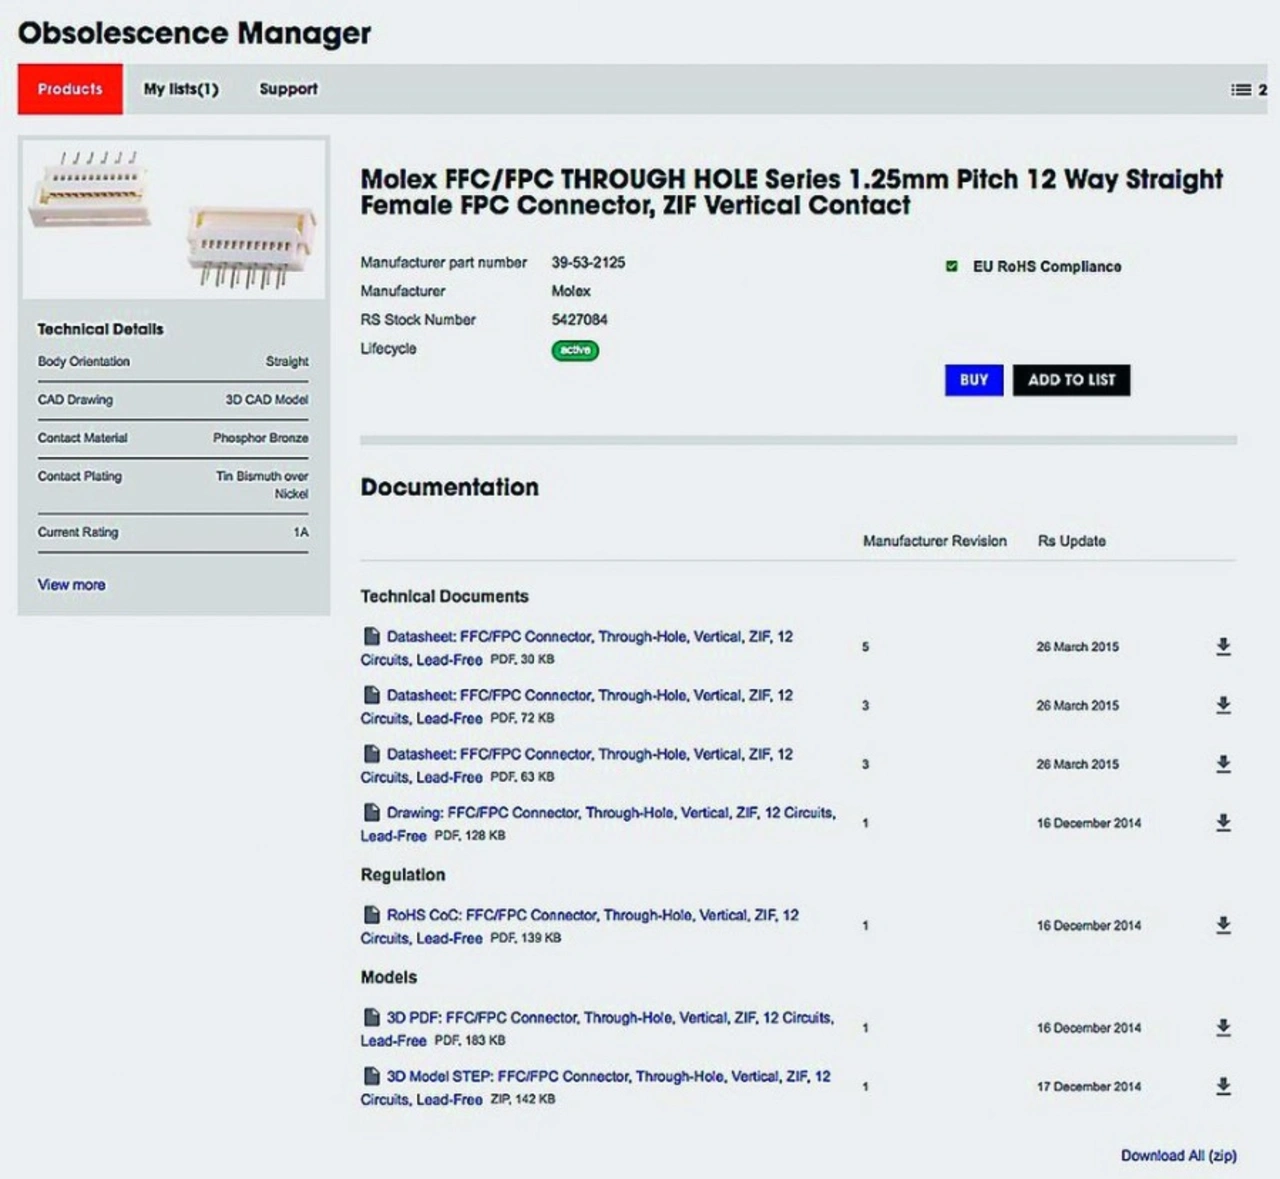Click the Molex manufacturer value
Screen dimensions: 1280x1179
click(571, 291)
